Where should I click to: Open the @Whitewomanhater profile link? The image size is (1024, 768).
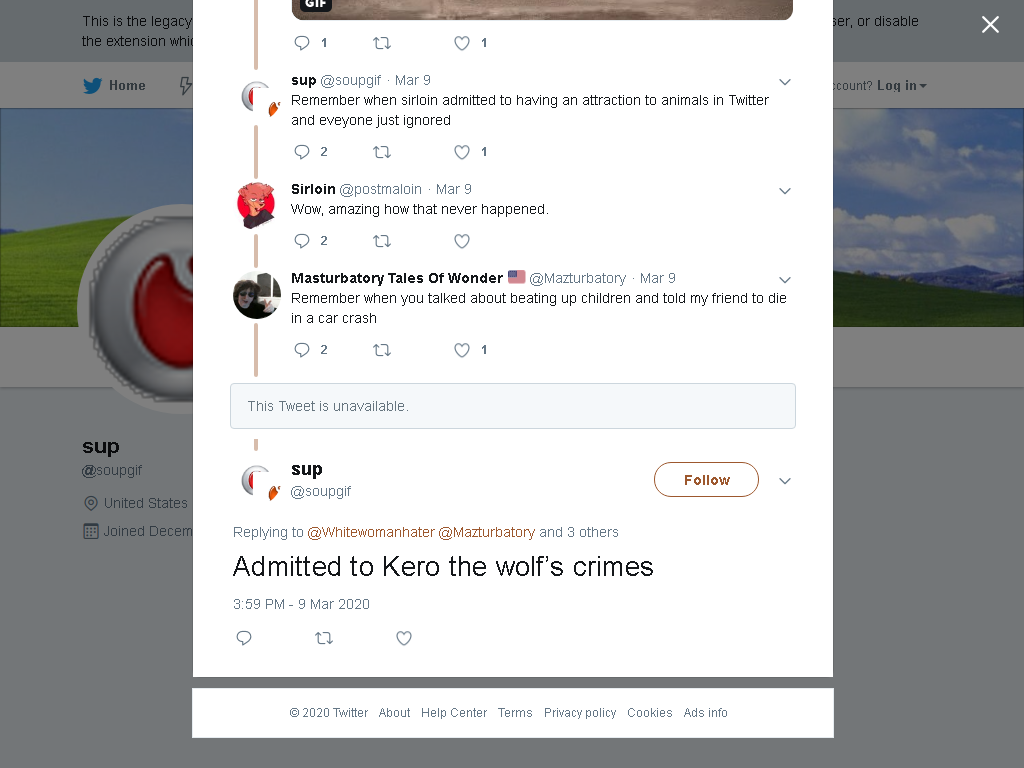pyautogui.click(x=371, y=532)
